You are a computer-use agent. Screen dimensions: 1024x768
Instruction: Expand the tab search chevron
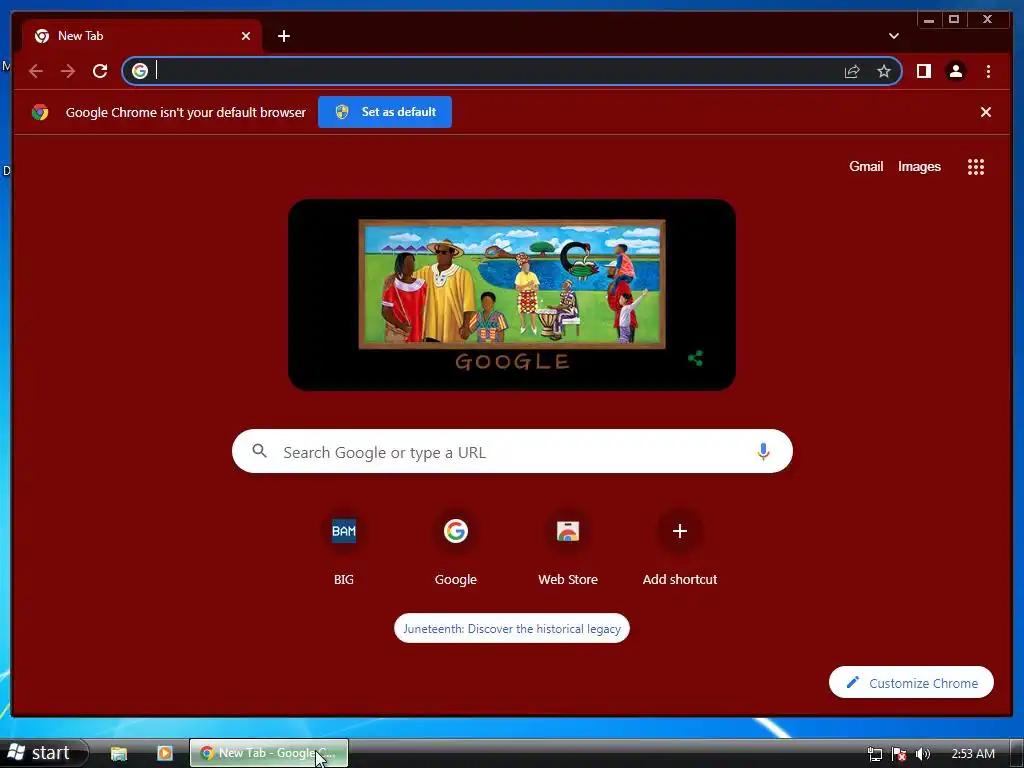893,36
